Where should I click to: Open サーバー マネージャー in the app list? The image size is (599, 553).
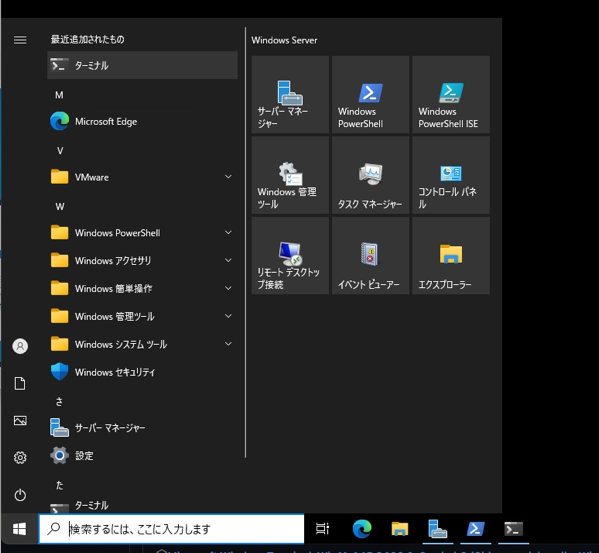coord(142,428)
